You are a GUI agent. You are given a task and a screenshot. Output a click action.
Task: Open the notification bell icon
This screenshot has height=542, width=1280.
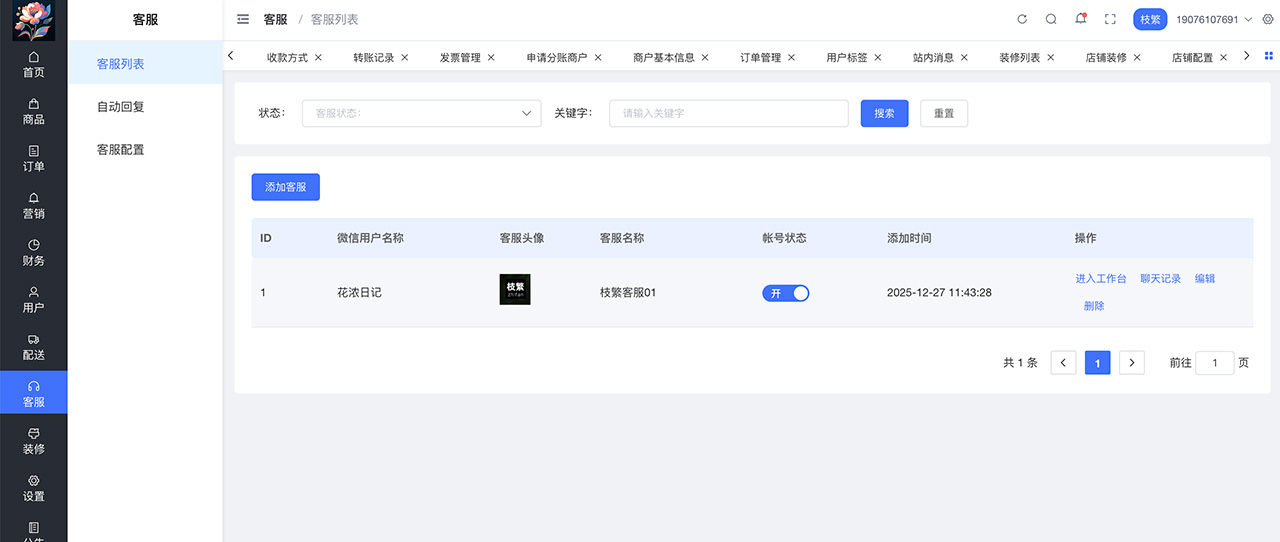click(x=1080, y=19)
